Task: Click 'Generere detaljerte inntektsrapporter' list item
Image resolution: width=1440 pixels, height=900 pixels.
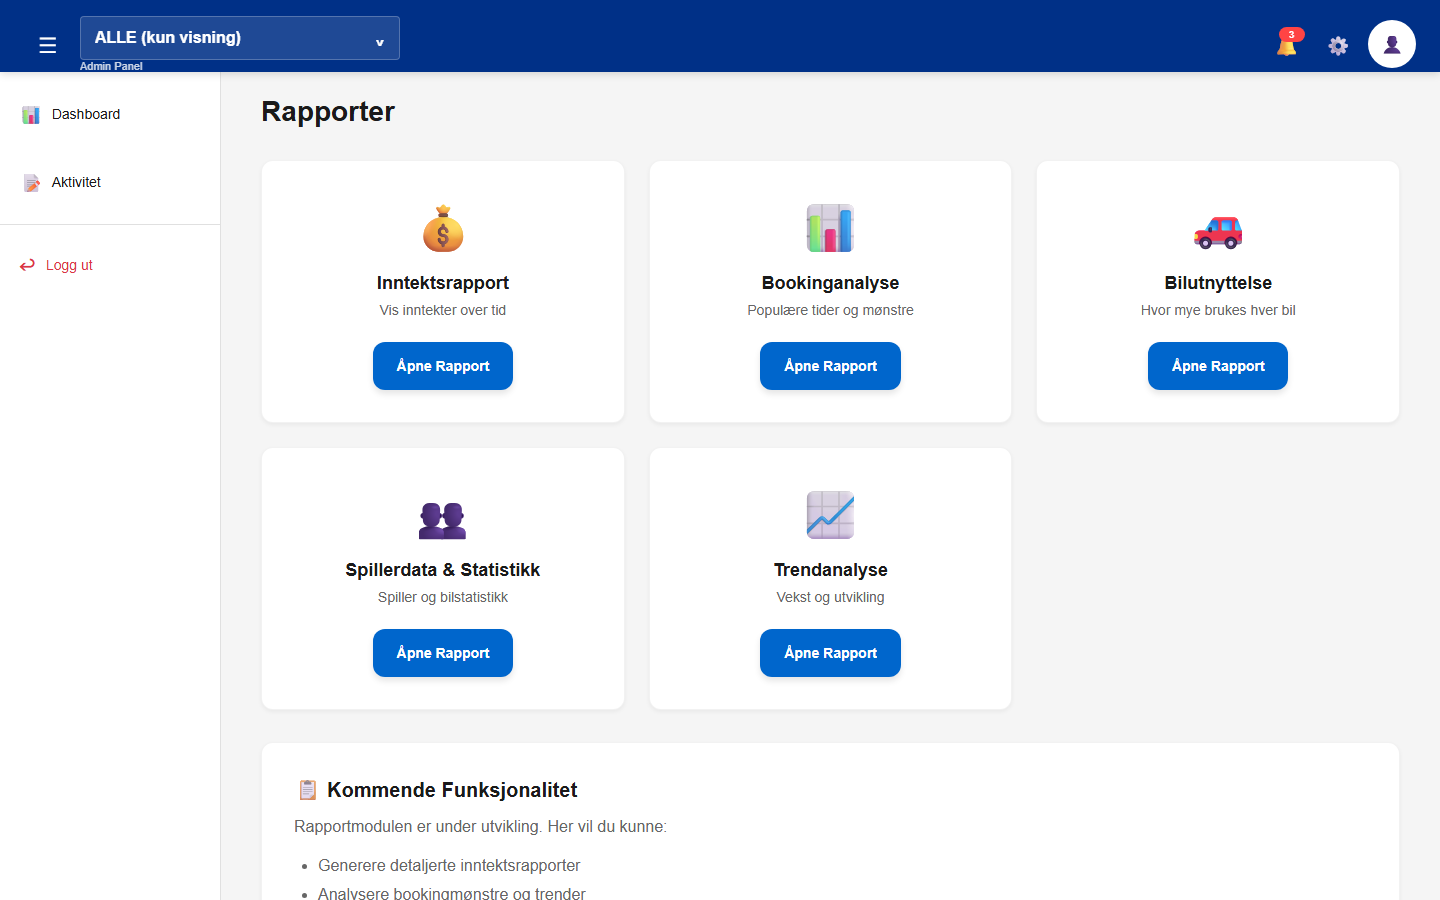Action: point(449,865)
